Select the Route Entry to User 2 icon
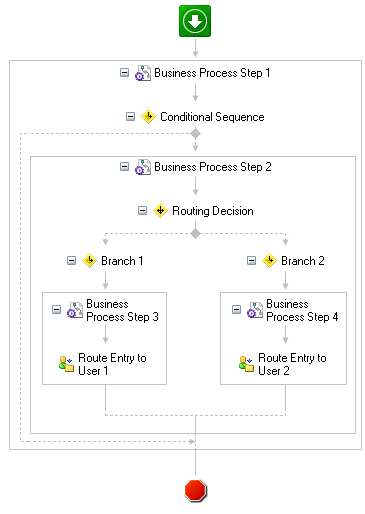 (x=246, y=364)
